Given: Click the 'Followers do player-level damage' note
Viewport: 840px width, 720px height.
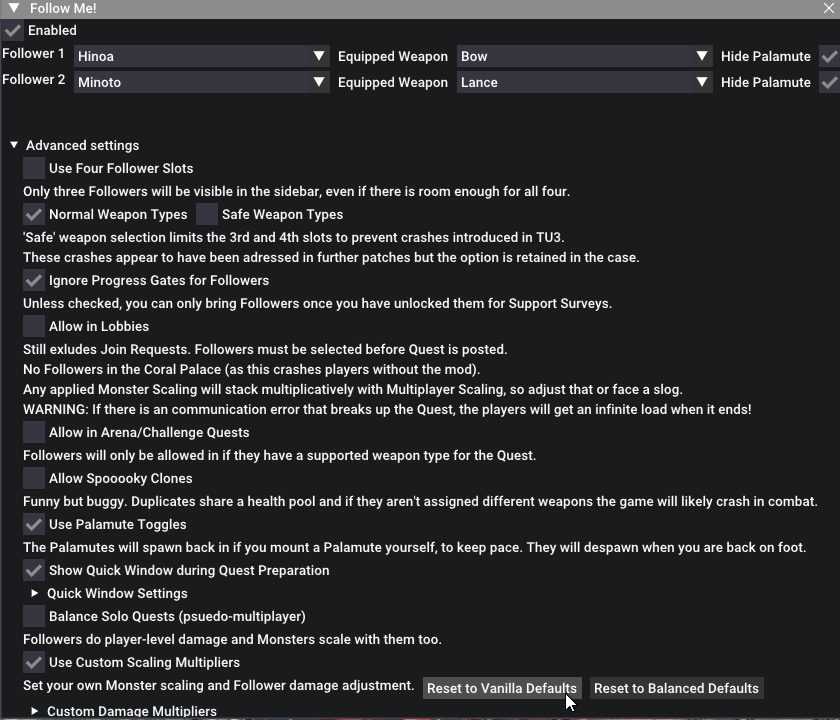Looking at the screenshot, I should 232,640.
